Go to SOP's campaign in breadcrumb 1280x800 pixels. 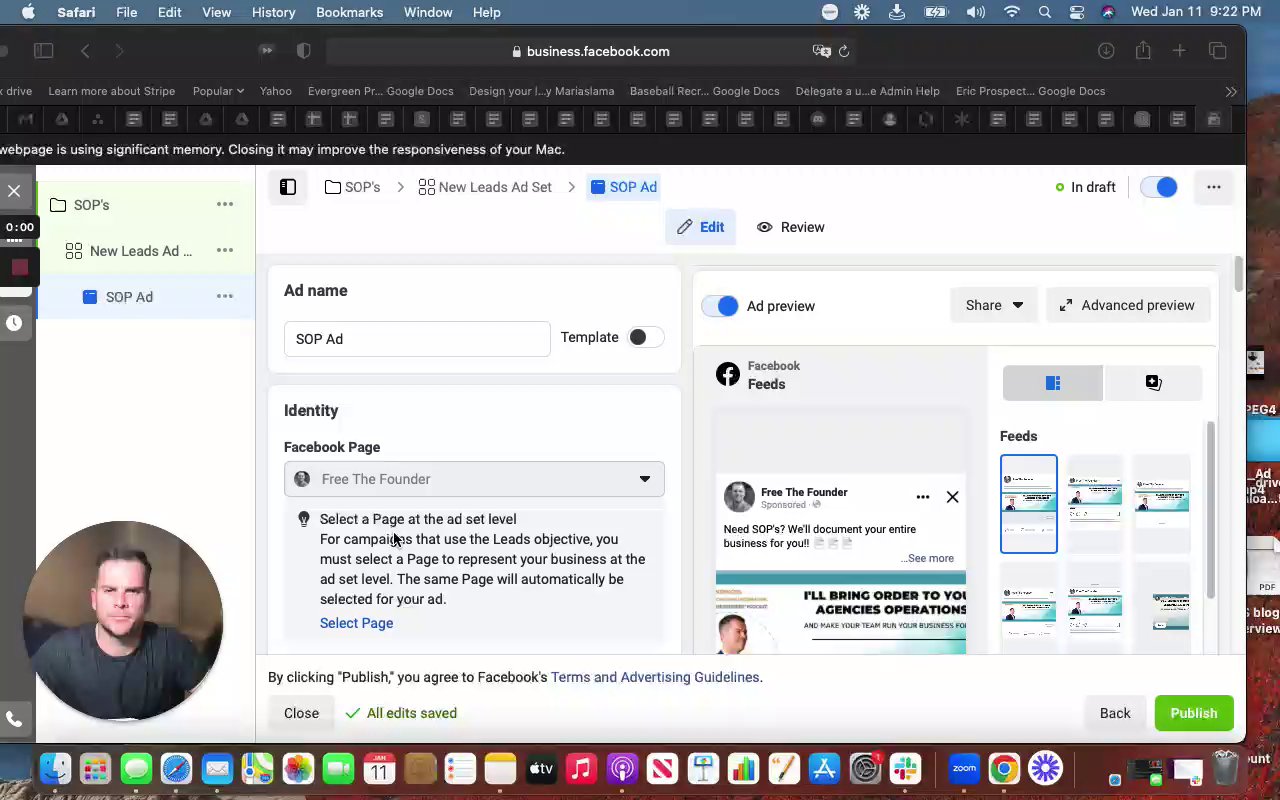pyautogui.click(x=352, y=187)
